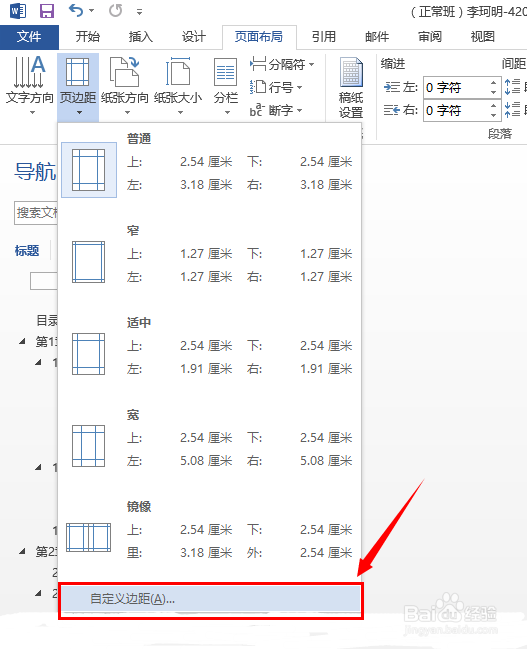Choose the 适中 moderate margin preset

coord(210,353)
